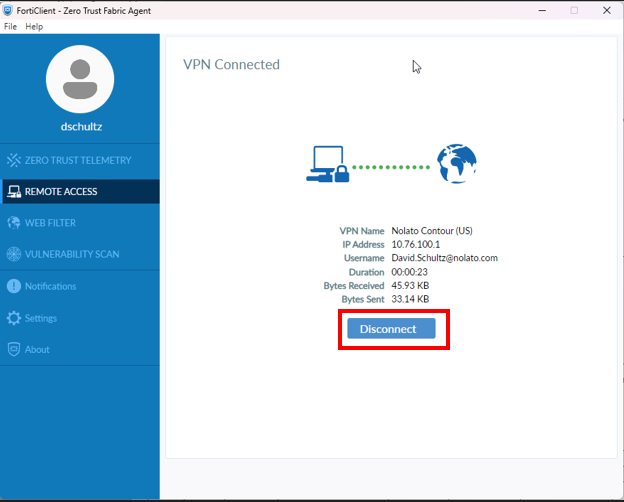Viewport: 624px width, 502px height.
Task: Click the Settings gear icon
Action: click(14, 318)
